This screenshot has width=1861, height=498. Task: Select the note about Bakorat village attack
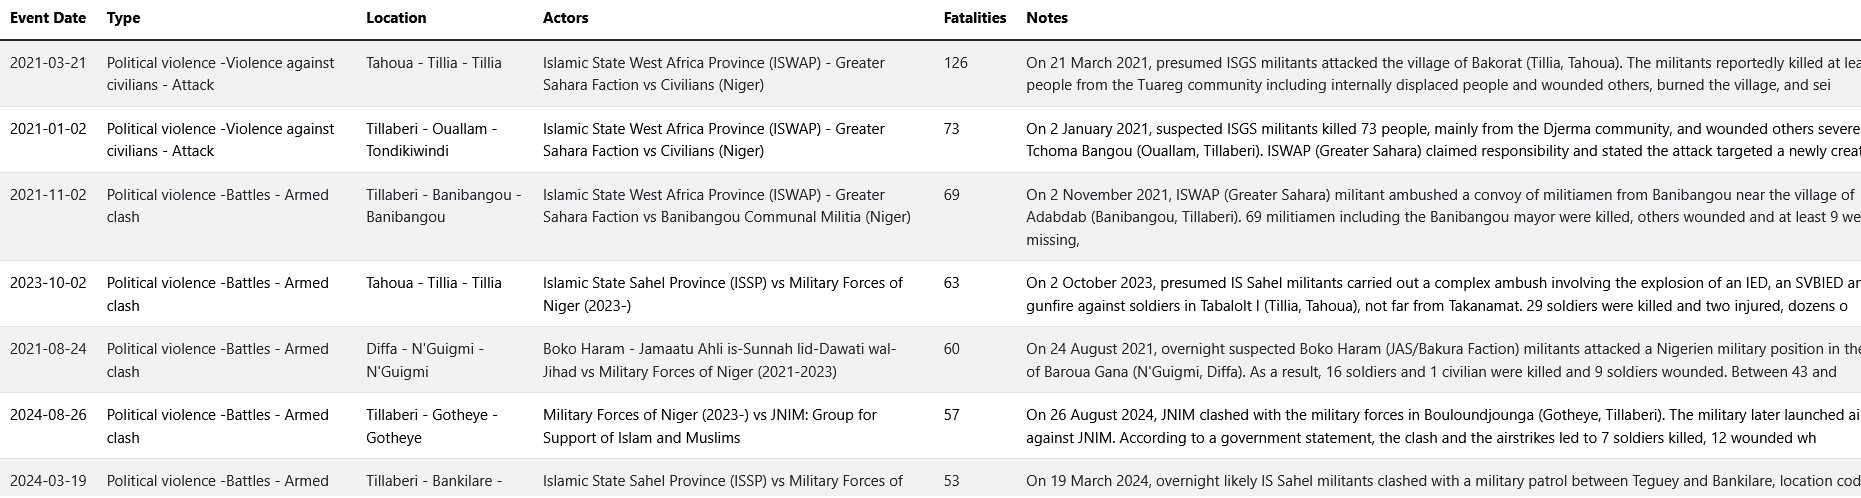(x=1443, y=74)
